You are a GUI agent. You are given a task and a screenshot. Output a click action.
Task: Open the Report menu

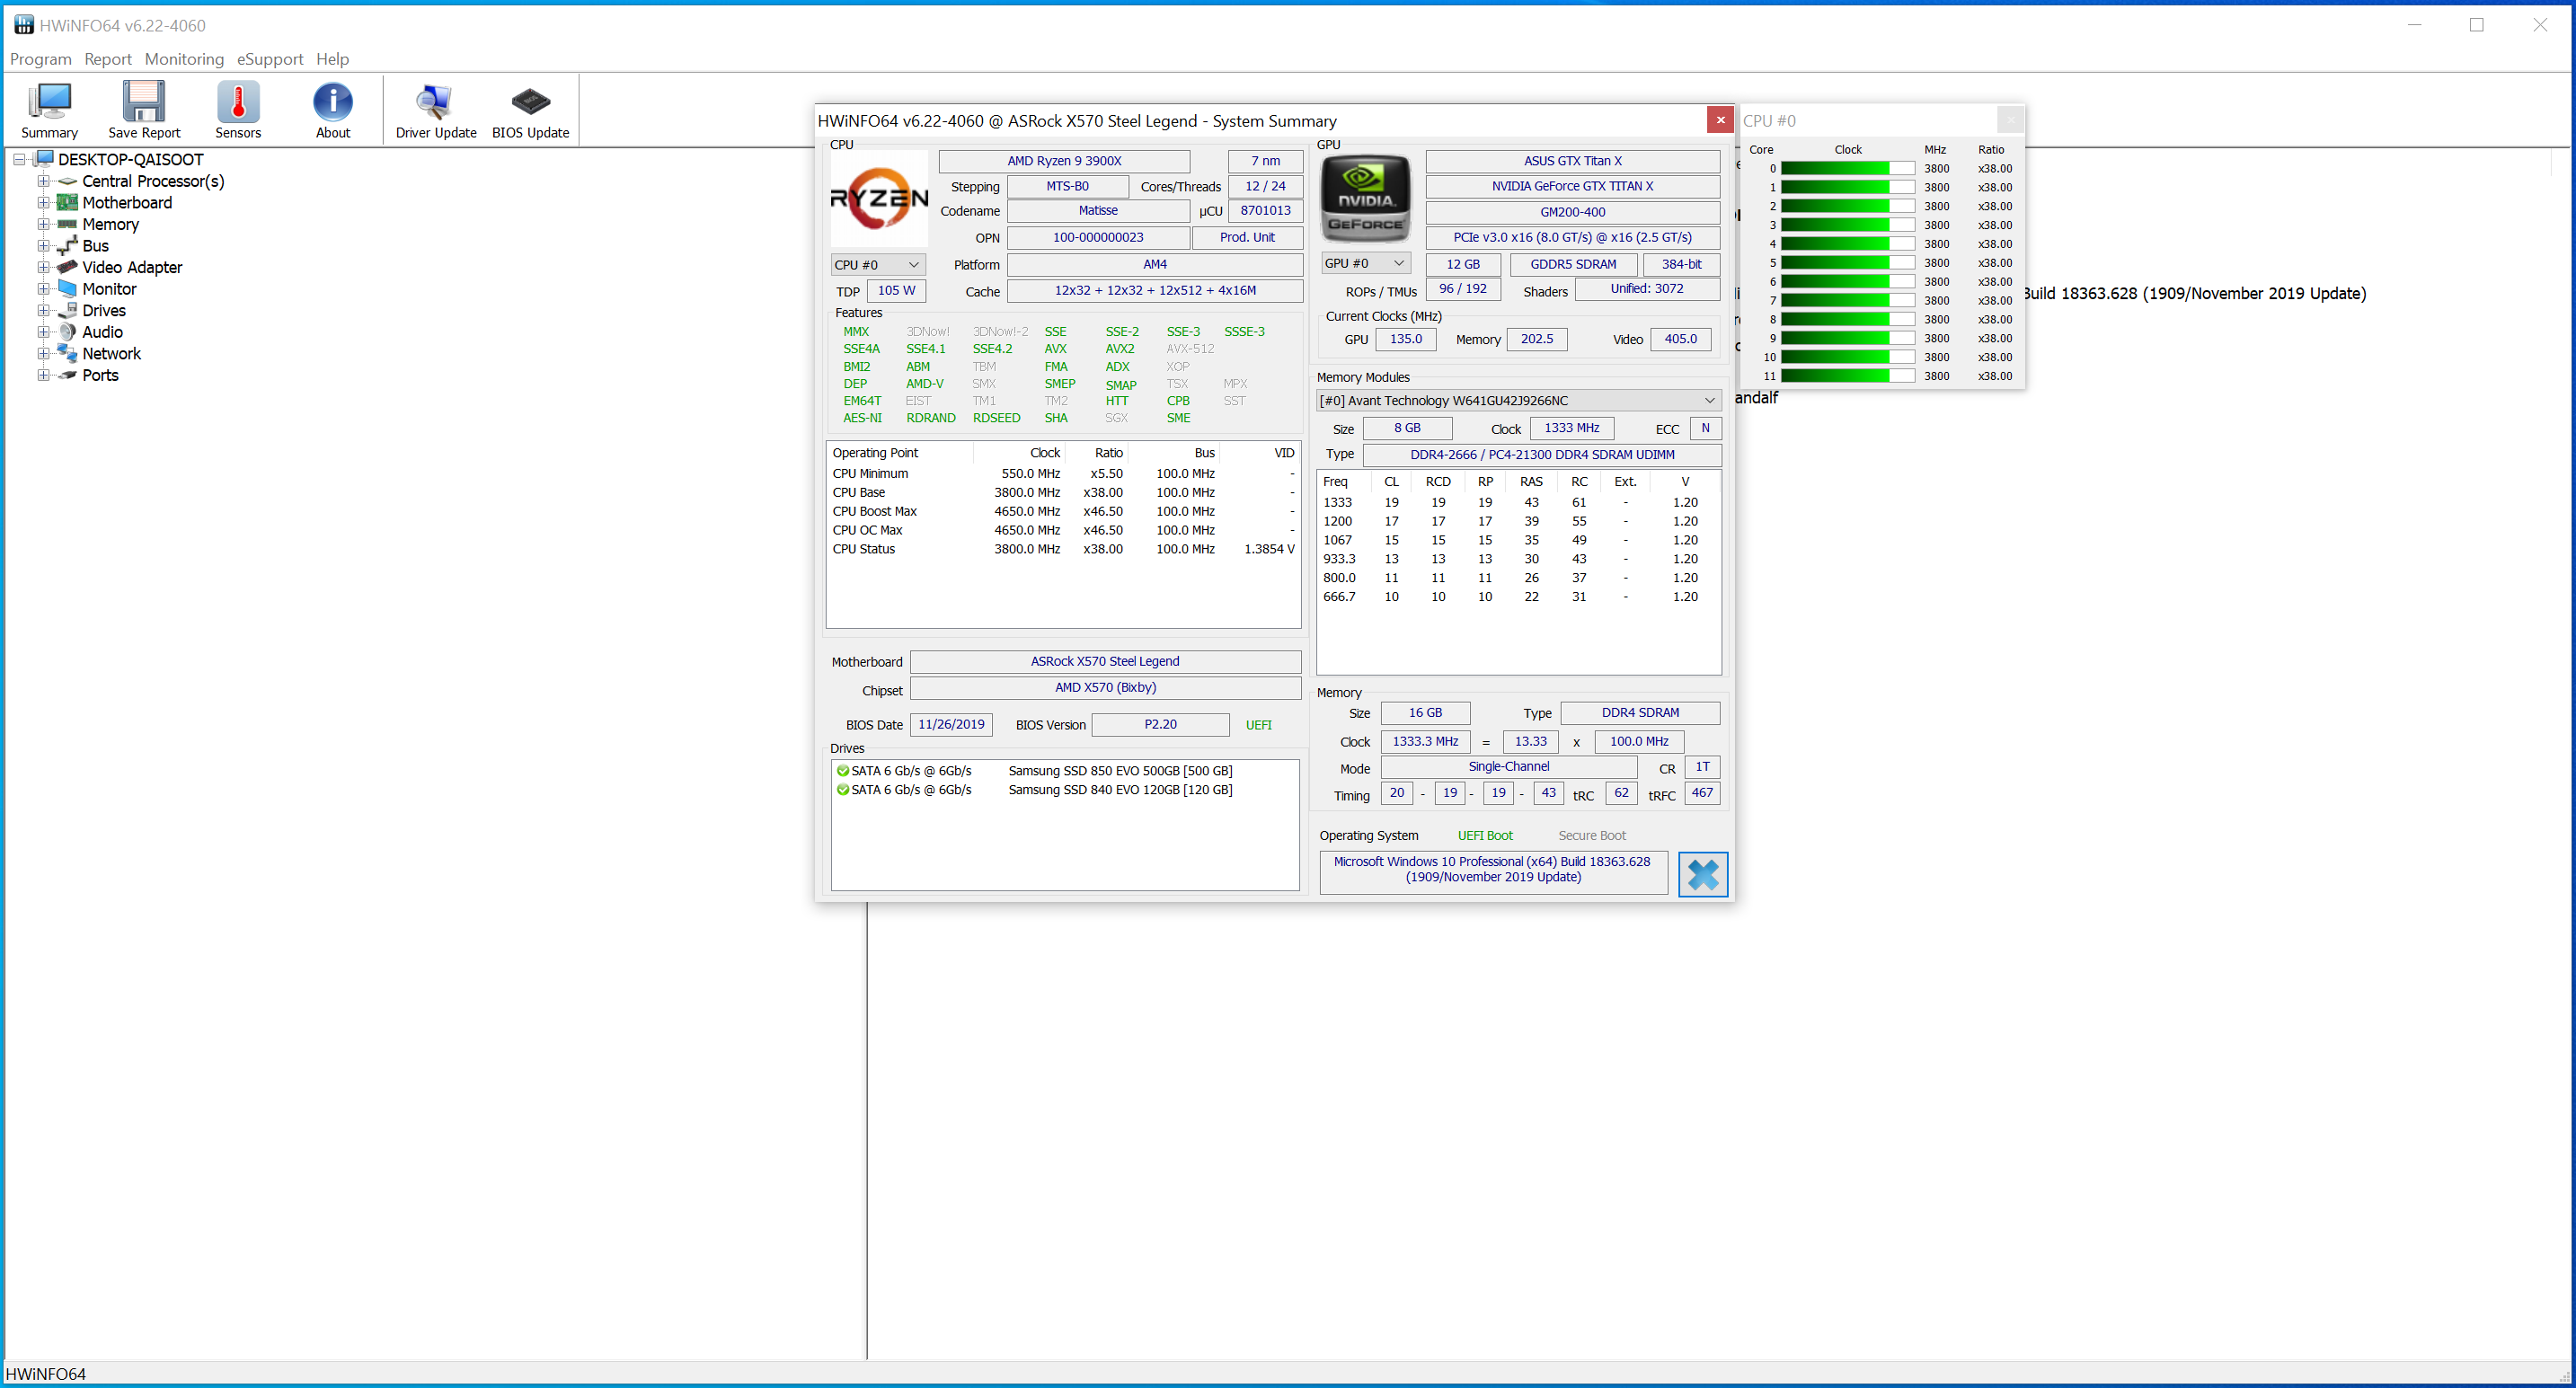(108, 59)
